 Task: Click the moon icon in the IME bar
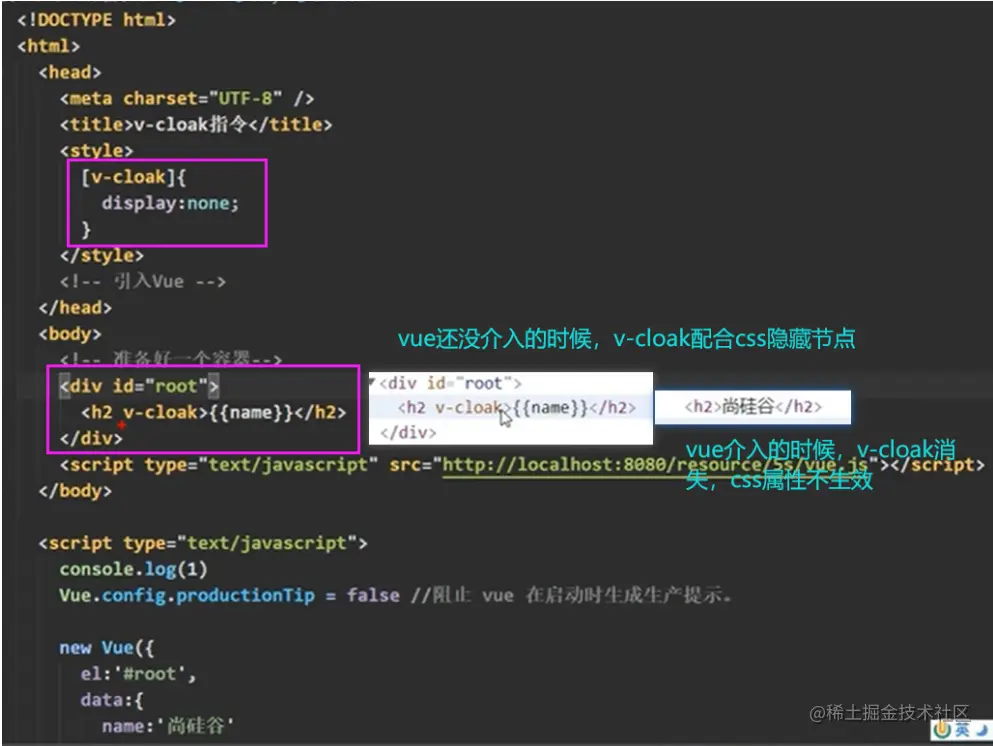982,730
